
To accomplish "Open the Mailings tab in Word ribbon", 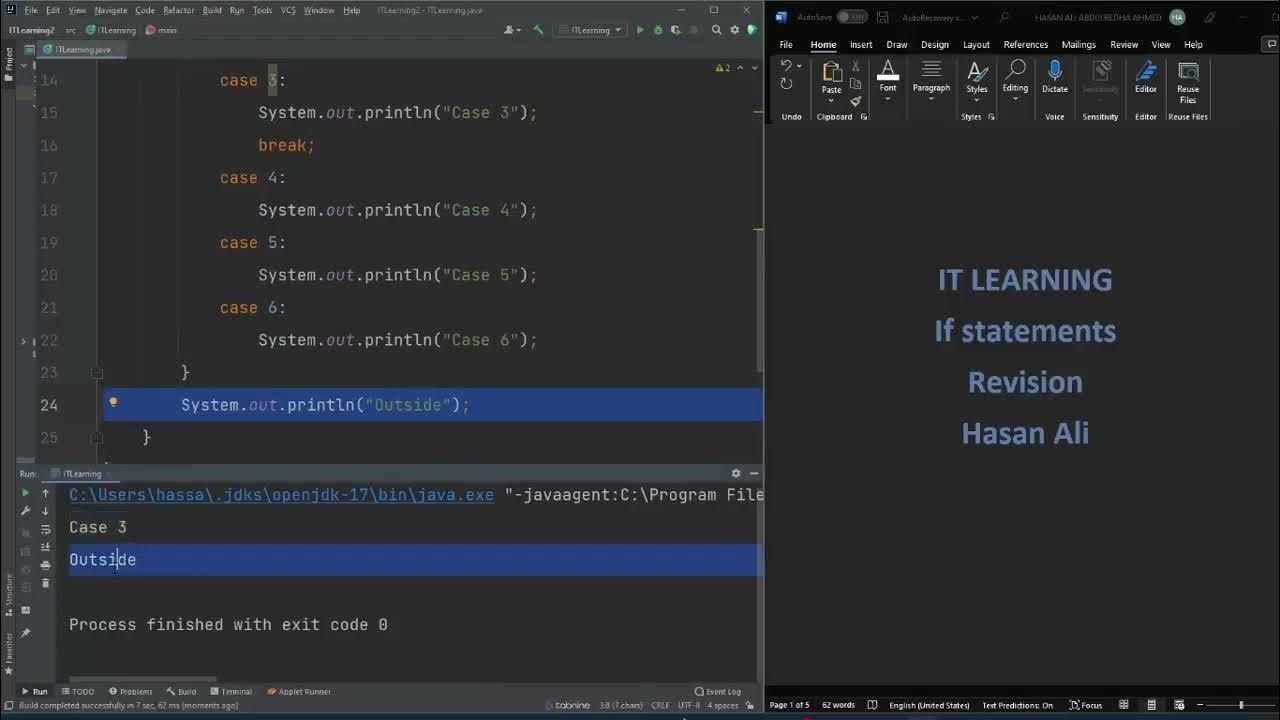I will [x=1079, y=45].
